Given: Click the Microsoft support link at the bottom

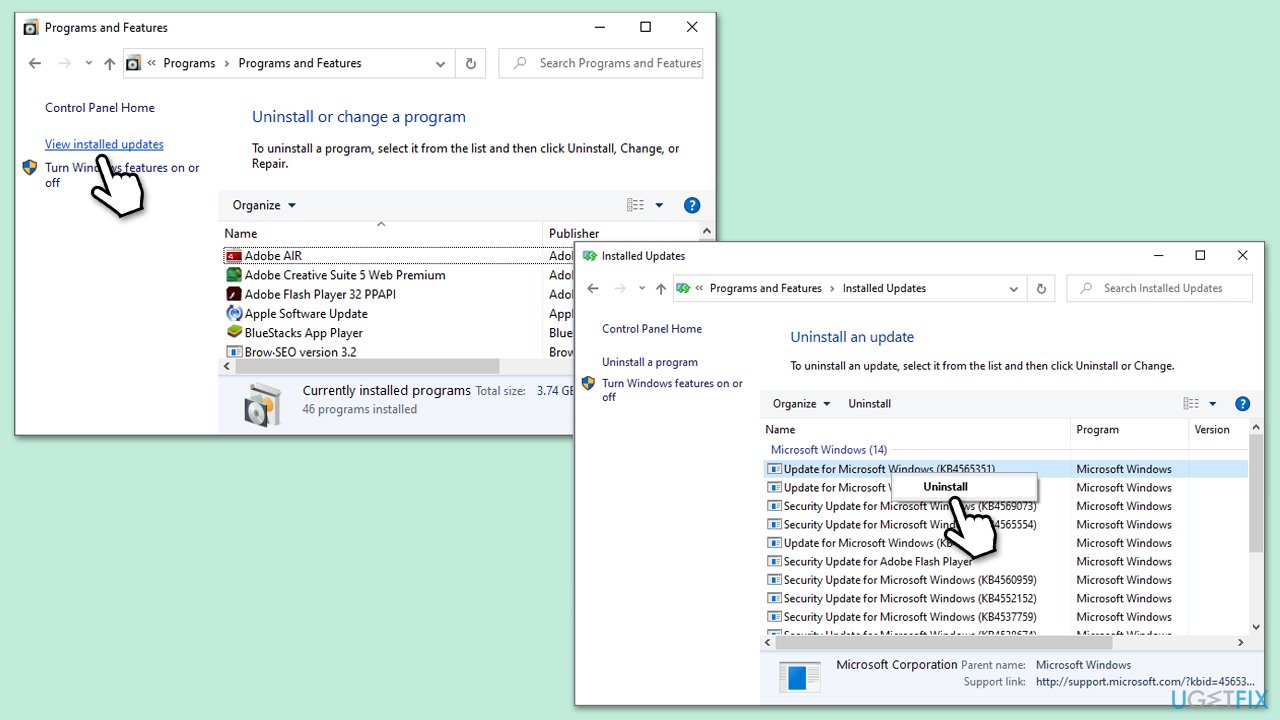Looking at the screenshot, I should tap(1144, 681).
